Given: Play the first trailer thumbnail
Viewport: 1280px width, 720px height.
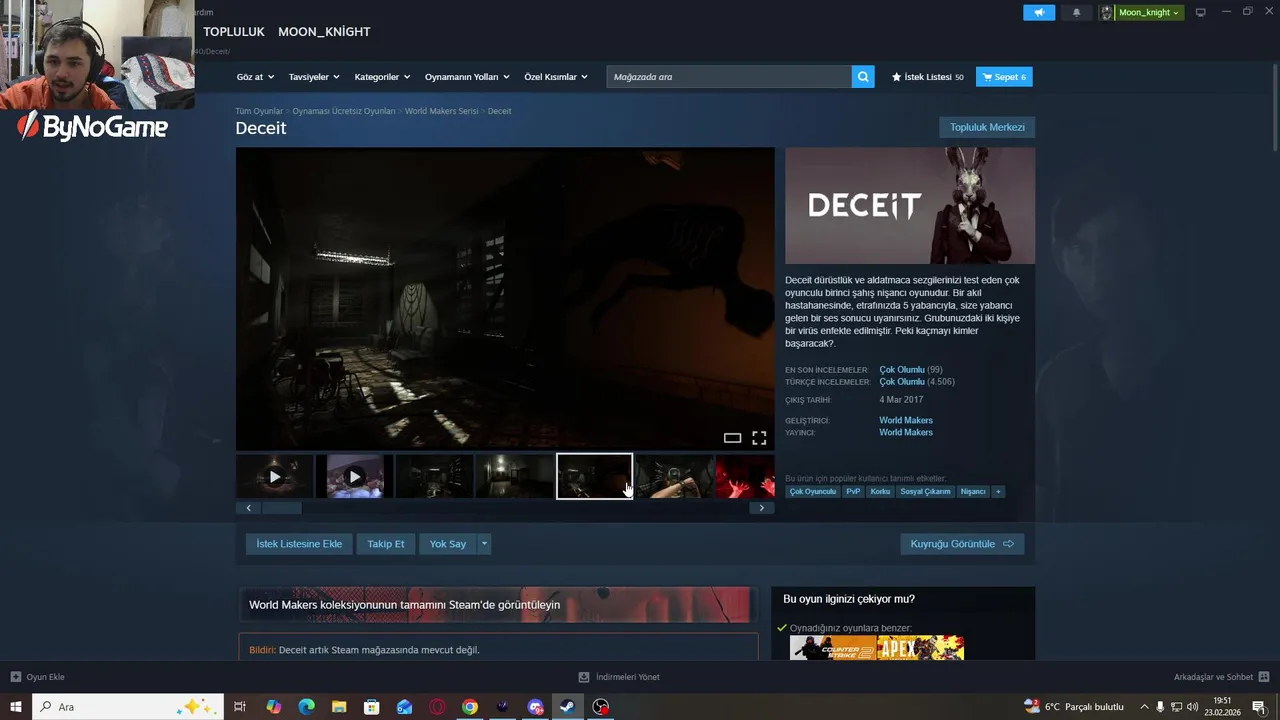Looking at the screenshot, I should [x=275, y=476].
